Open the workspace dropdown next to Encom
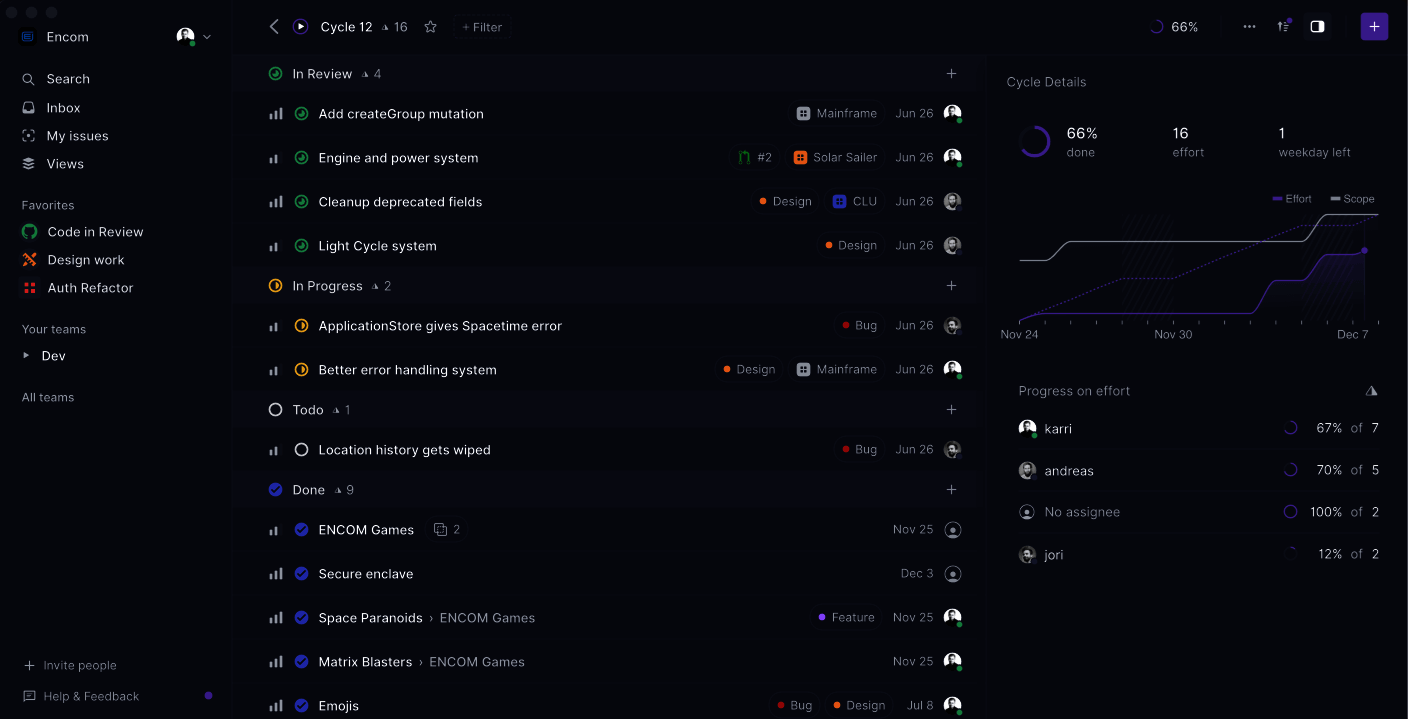This screenshot has width=1408, height=719. (207, 36)
